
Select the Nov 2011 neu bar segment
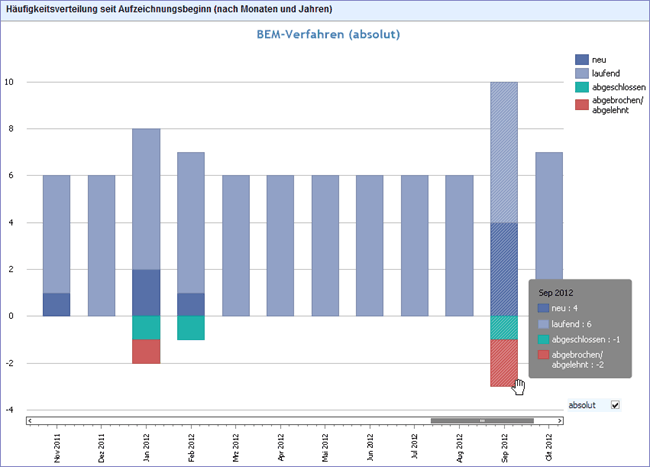pyautogui.click(x=56, y=305)
